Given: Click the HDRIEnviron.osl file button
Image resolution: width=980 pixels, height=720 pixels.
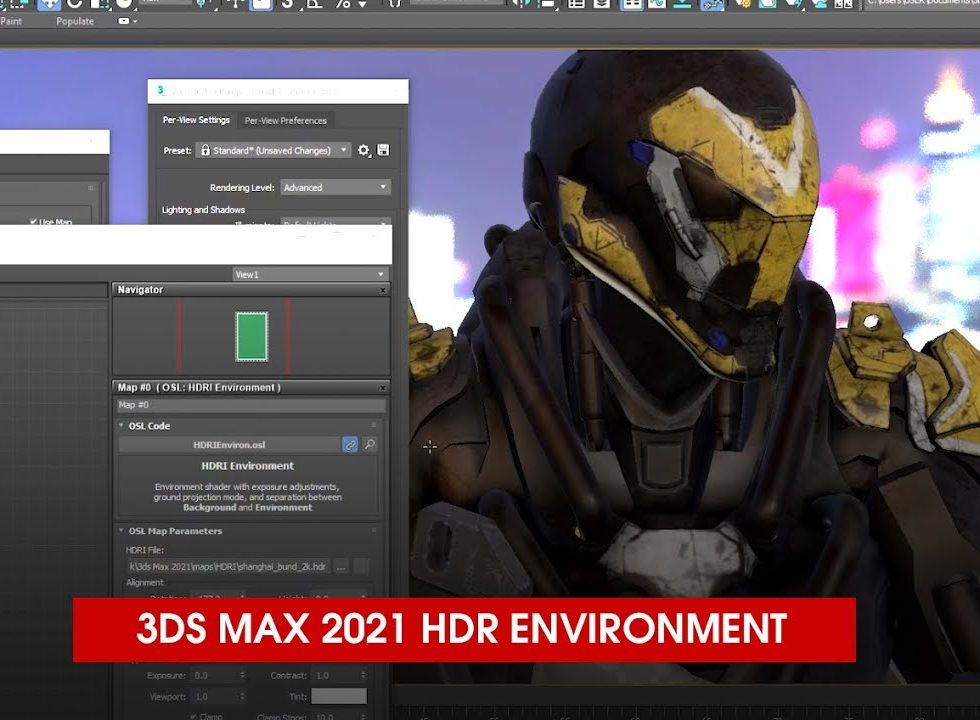Looking at the screenshot, I should [229, 444].
